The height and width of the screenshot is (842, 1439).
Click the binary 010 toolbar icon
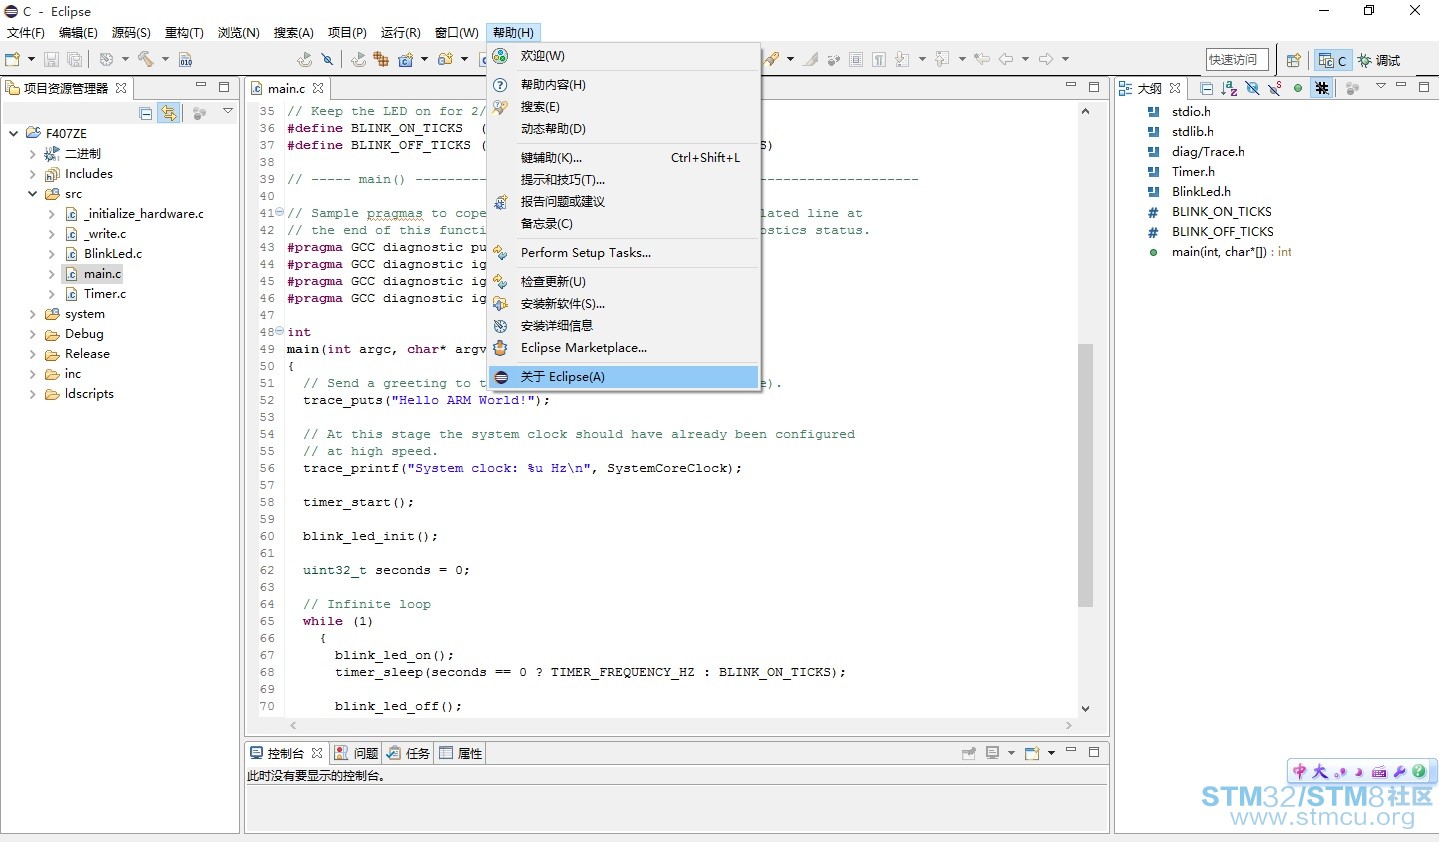(x=186, y=60)
